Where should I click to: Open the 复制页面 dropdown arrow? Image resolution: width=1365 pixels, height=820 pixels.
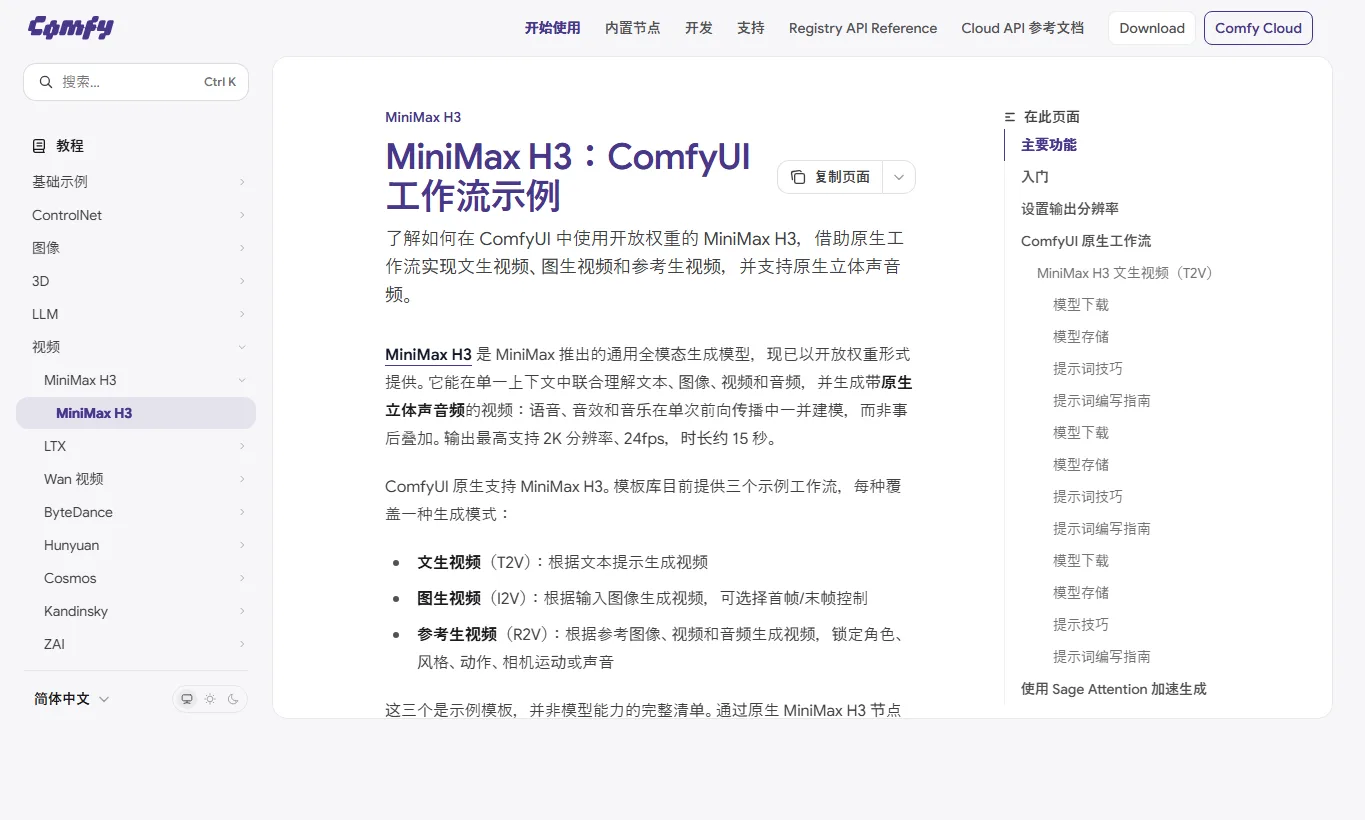tap(899, 177)
